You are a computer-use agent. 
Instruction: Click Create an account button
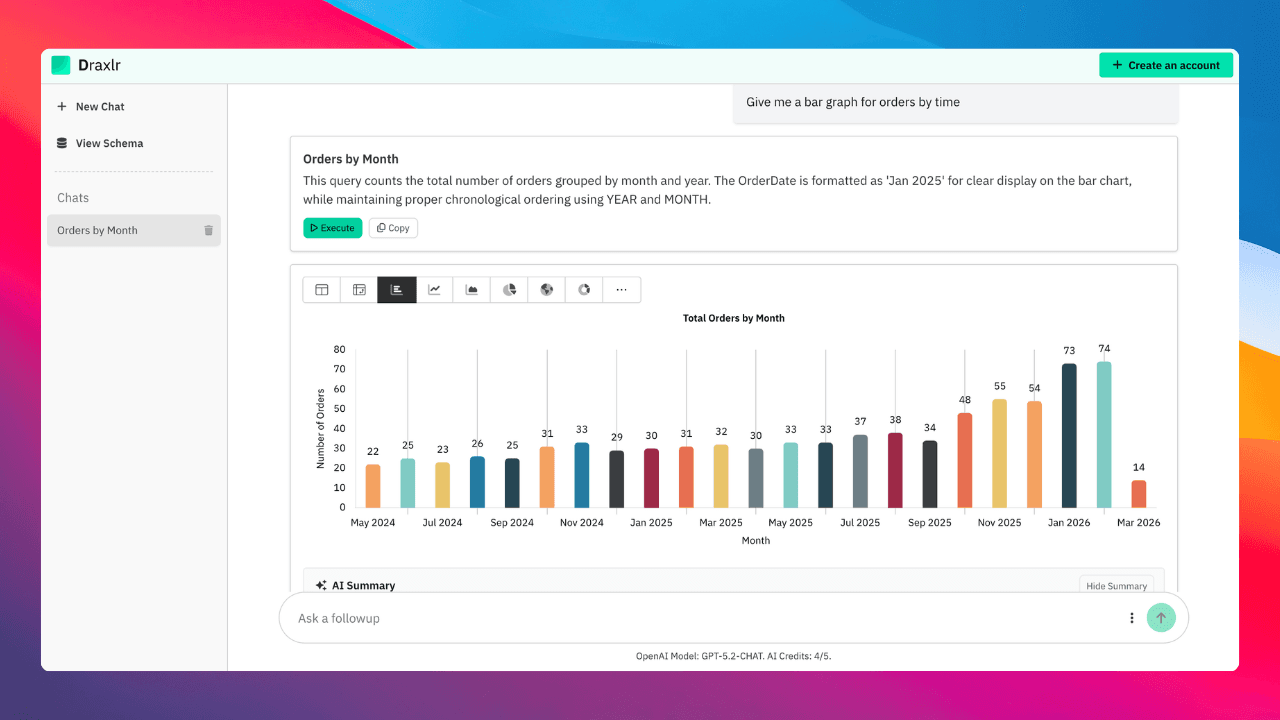pos(1166,65)
